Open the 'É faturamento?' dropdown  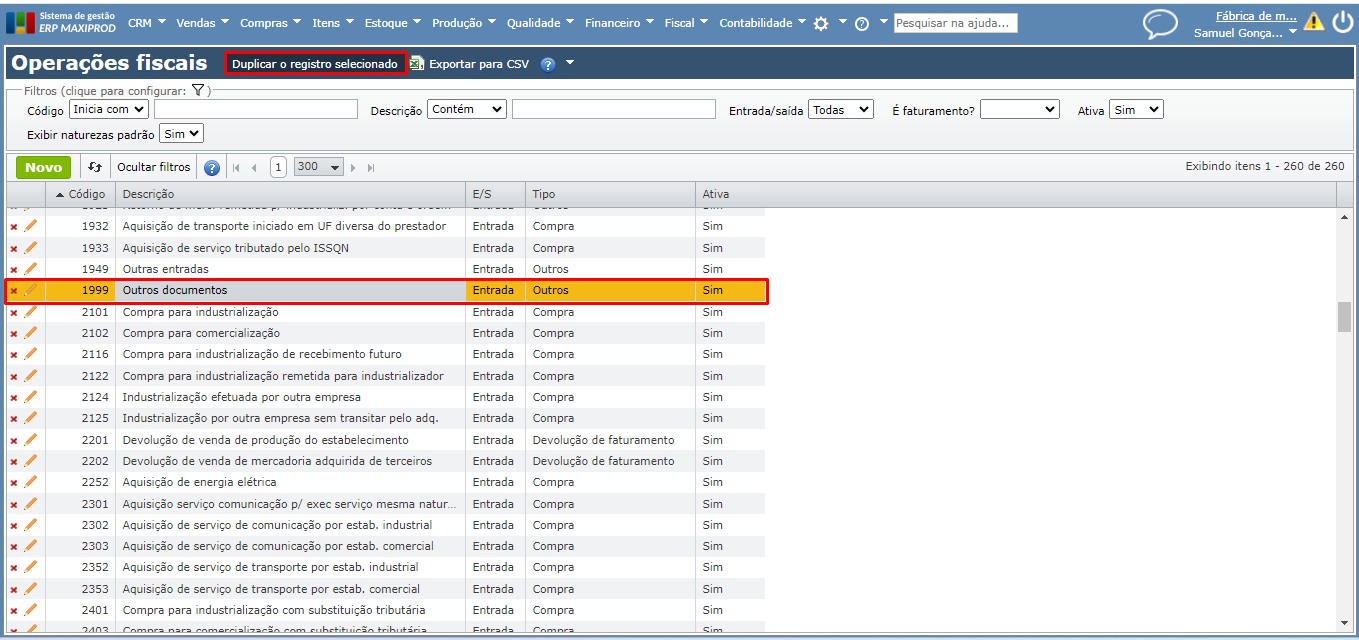point(1019,109)
